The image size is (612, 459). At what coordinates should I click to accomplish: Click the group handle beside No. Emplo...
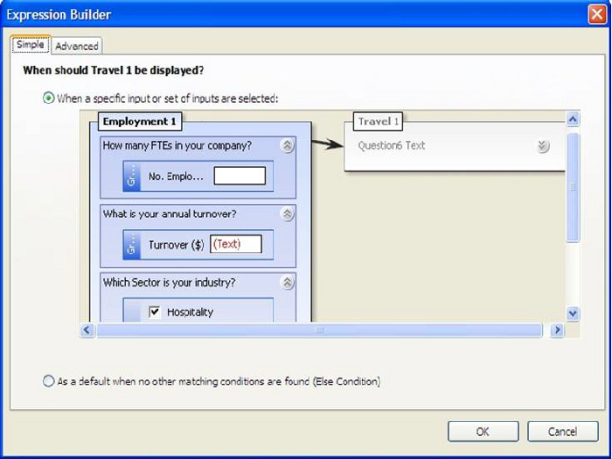132,176
